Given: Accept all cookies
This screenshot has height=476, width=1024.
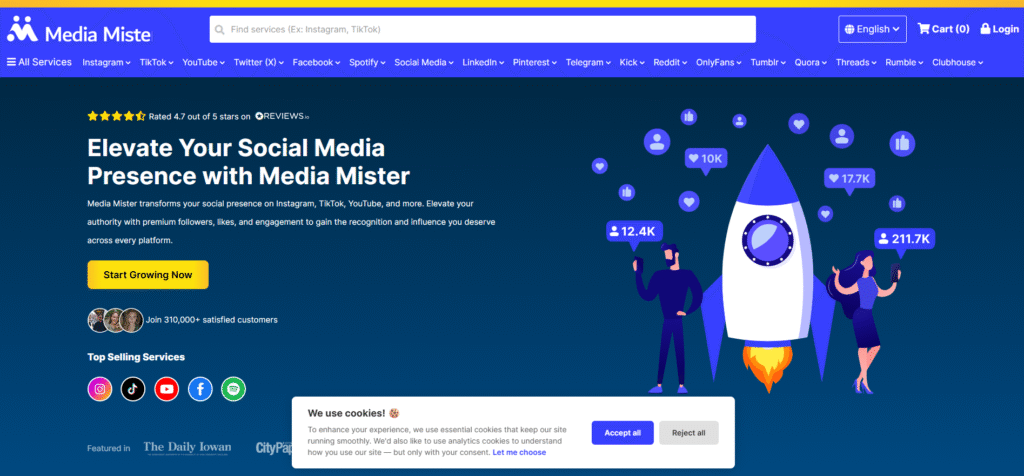Looking at the screenshot, I should coord(622,433).
